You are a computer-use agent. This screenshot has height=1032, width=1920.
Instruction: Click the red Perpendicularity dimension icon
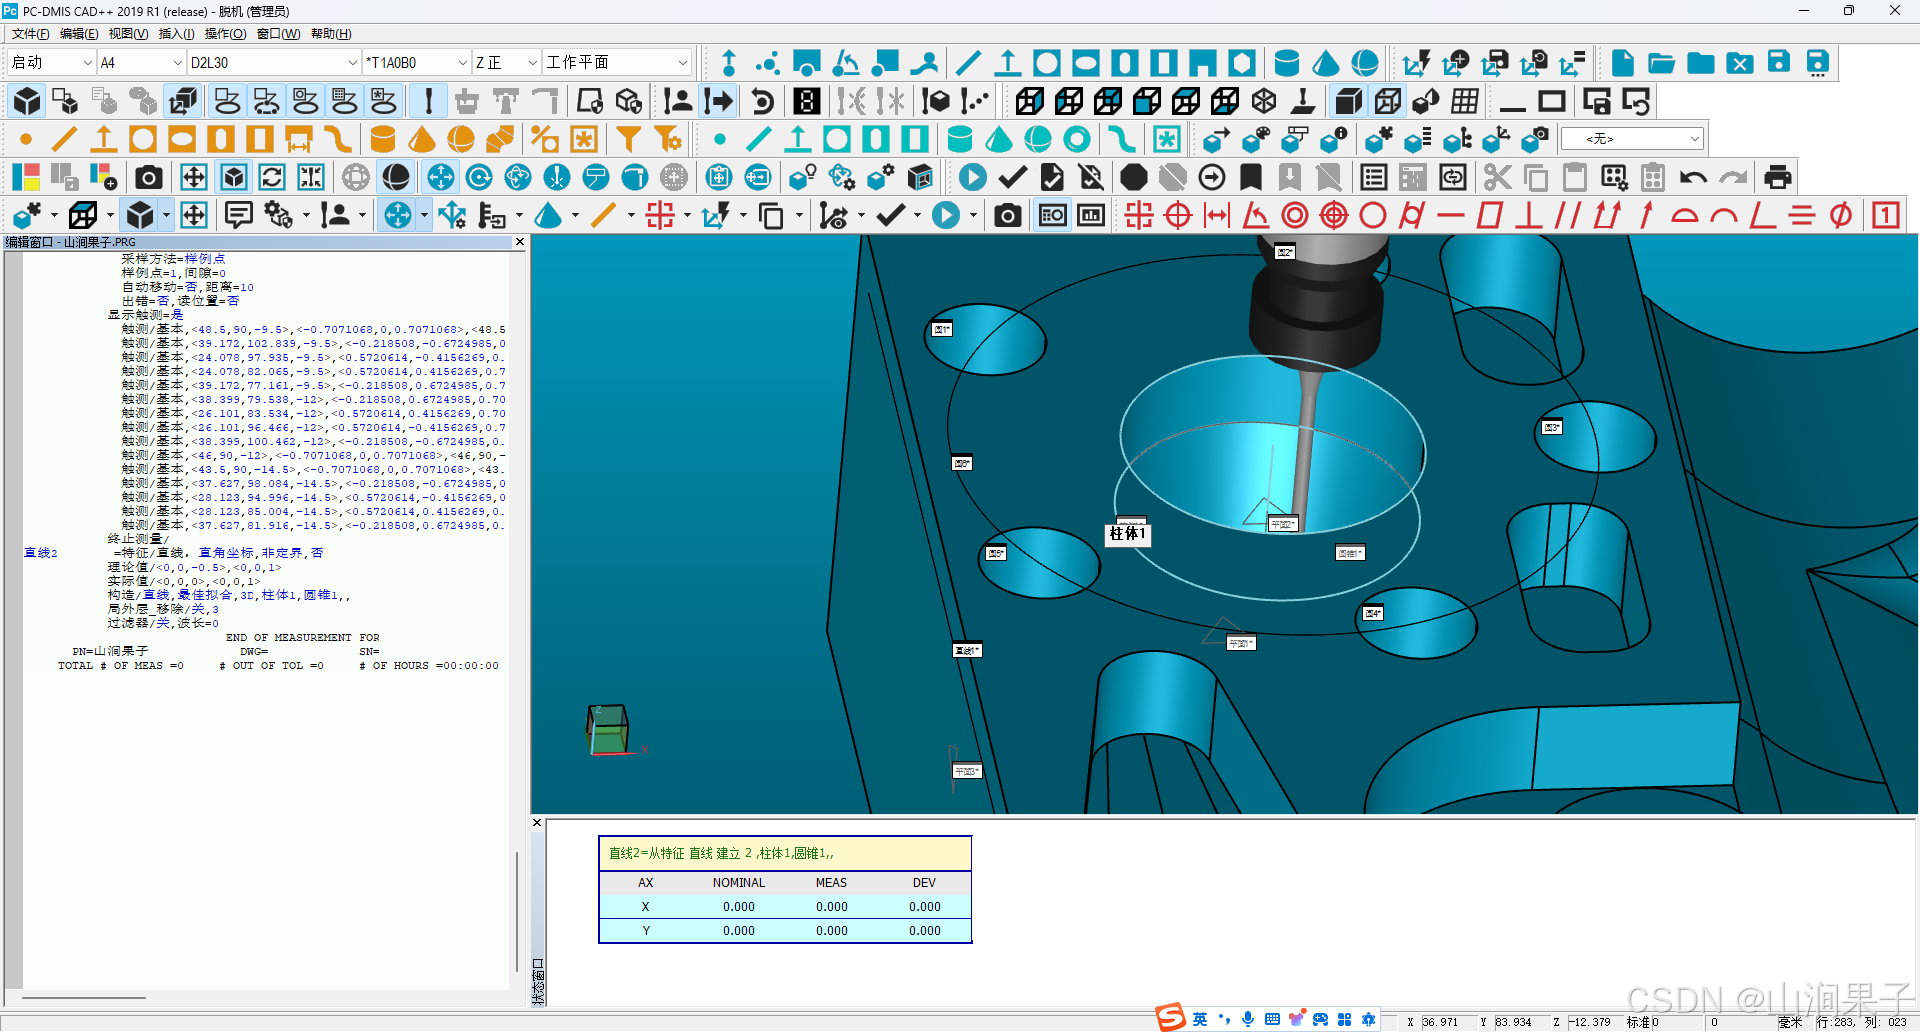click(1529, 215)
